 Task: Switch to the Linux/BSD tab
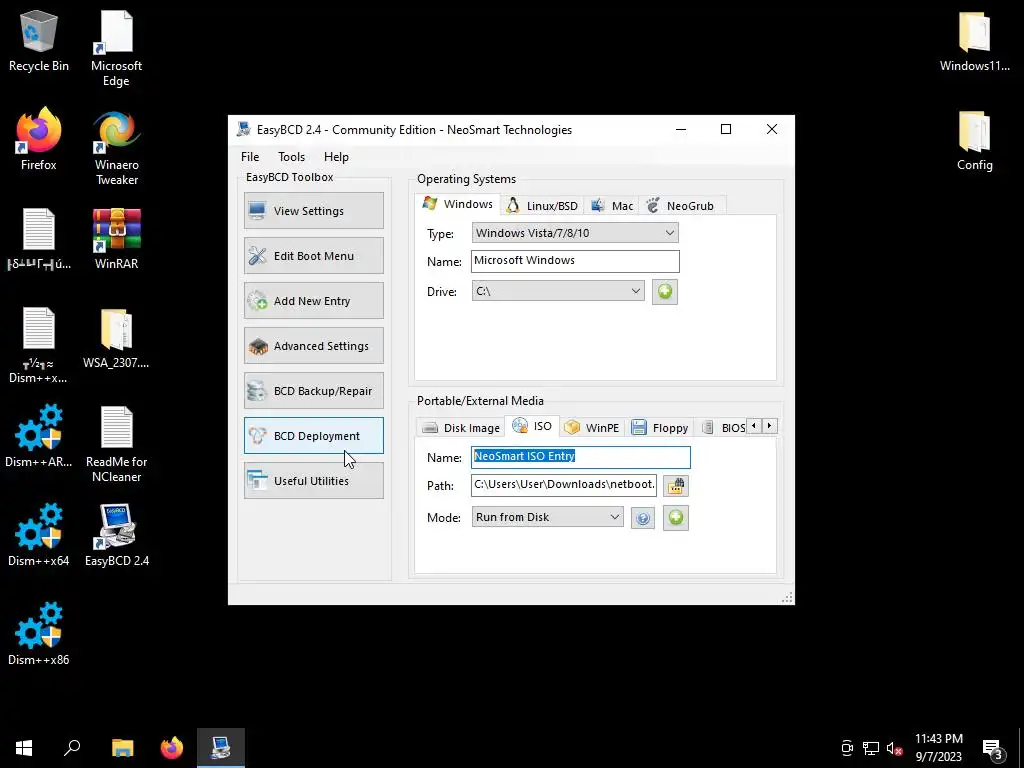[x=542, y=206]
